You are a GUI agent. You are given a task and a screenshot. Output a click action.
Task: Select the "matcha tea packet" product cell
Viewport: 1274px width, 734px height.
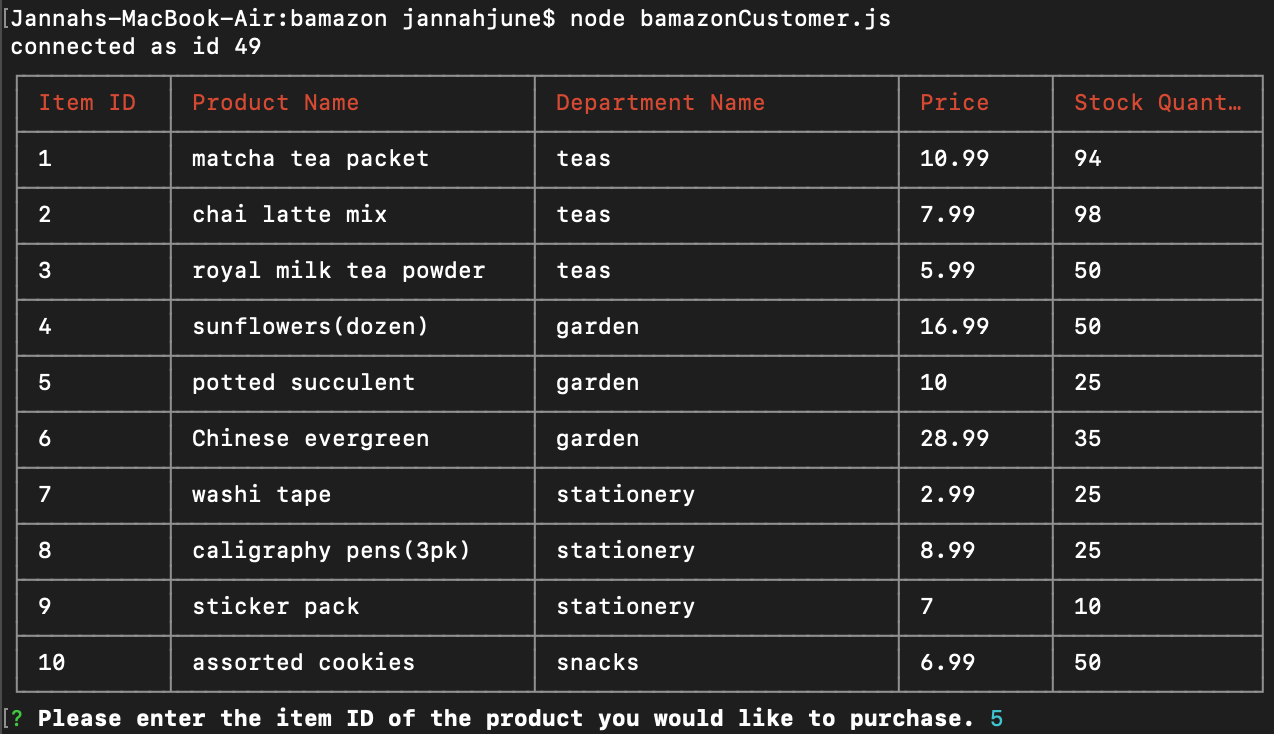click(310, 159)
